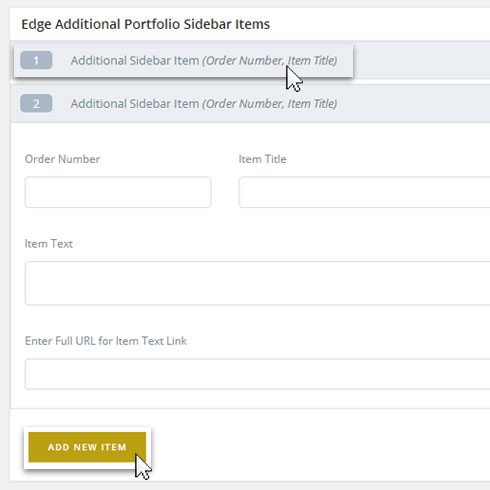Image resolution: width=490 pixels, height=490 pixels.
Task: Click the Edge Additional Portfolio Sidebar Items heading
Action: (146, 24)
